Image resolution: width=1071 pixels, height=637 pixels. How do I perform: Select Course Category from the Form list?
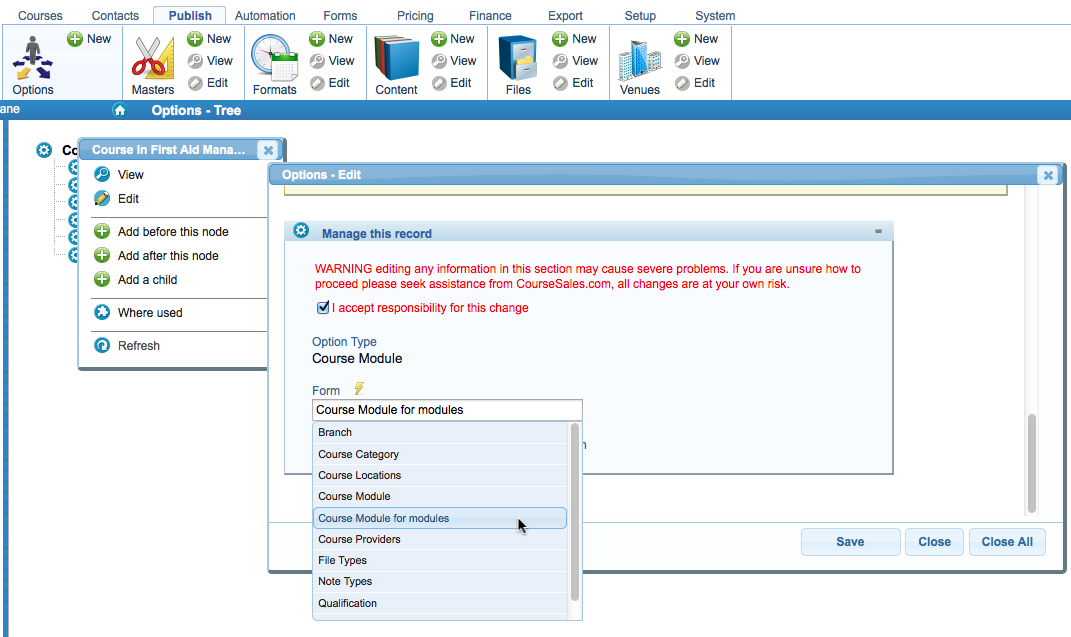pyautogui.click(x=440, y=454)
